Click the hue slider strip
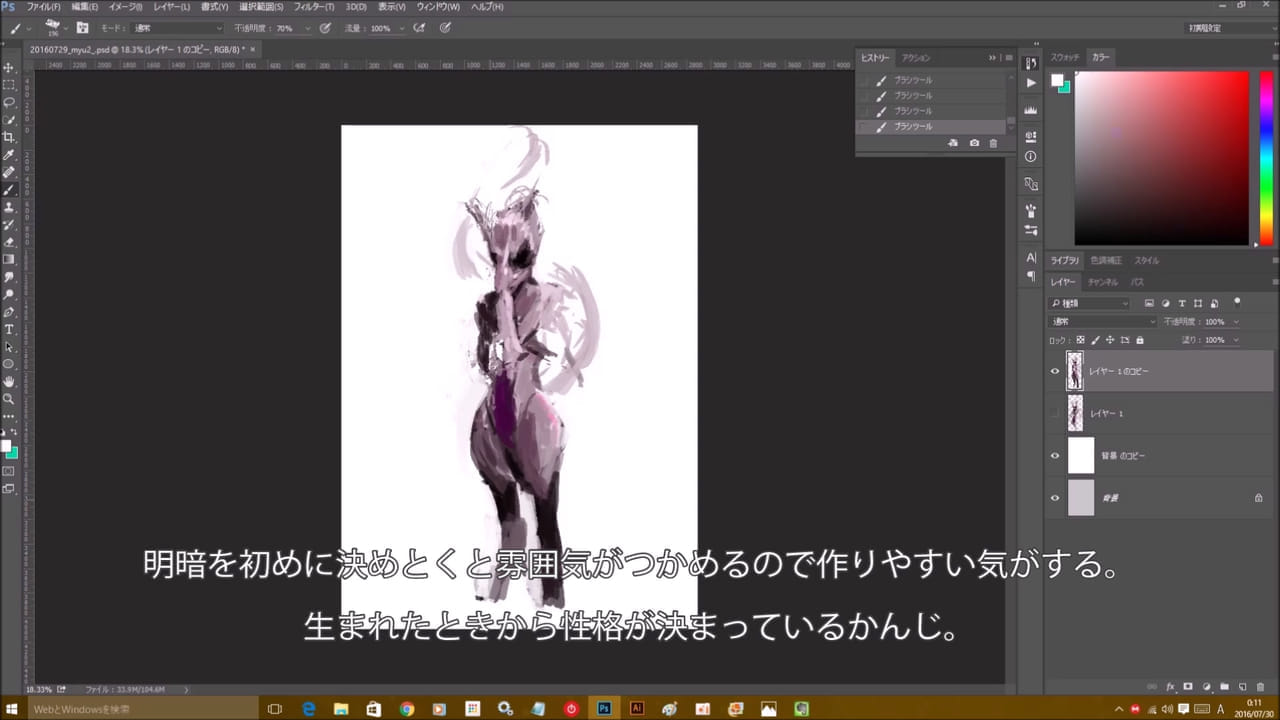Image resolution: width=1280 pixels, height=720 pixels. click(x=1267, y=158)
